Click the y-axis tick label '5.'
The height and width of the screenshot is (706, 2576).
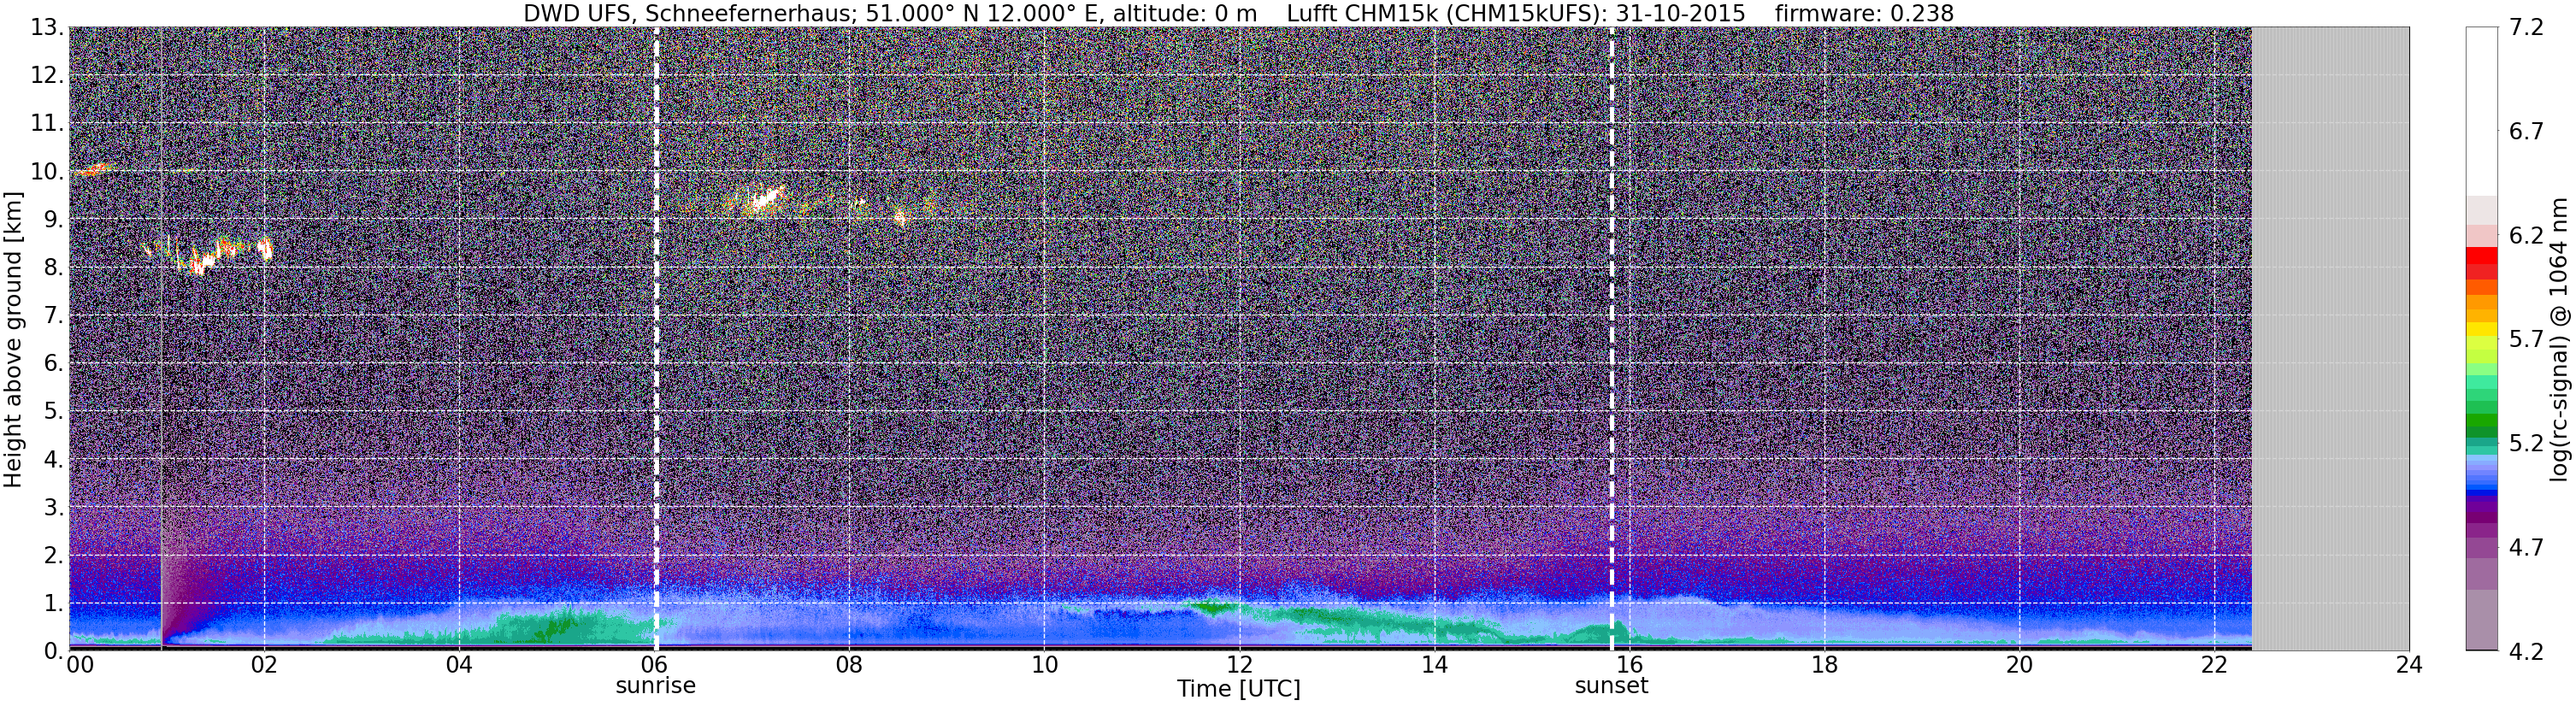[54, 412]
